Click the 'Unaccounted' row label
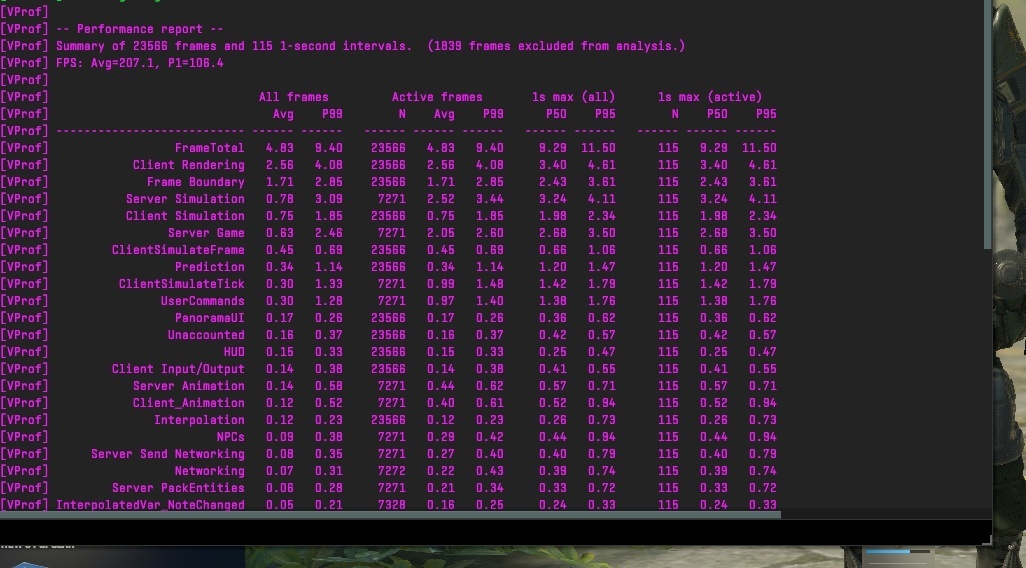1026x568 pixels. click(x=206, y=336)
